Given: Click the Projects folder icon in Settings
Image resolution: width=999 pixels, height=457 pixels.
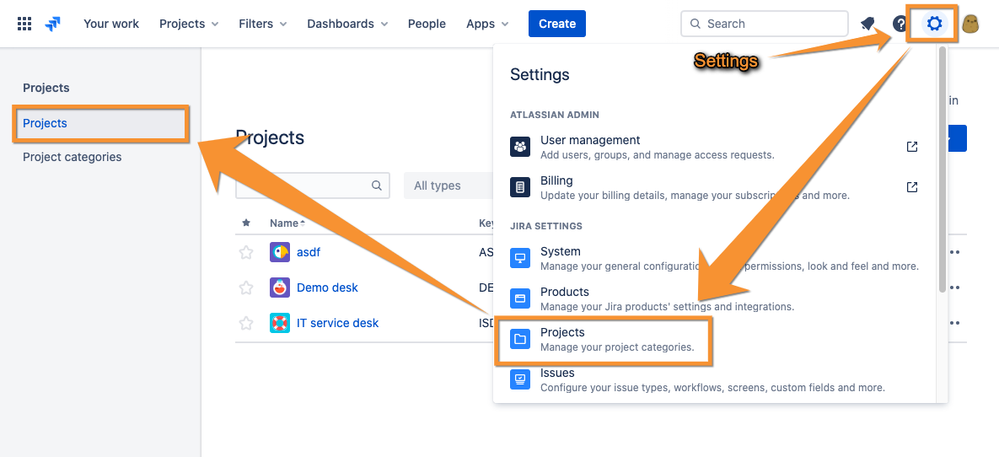Looking at the screenshot, I should 520,339.
